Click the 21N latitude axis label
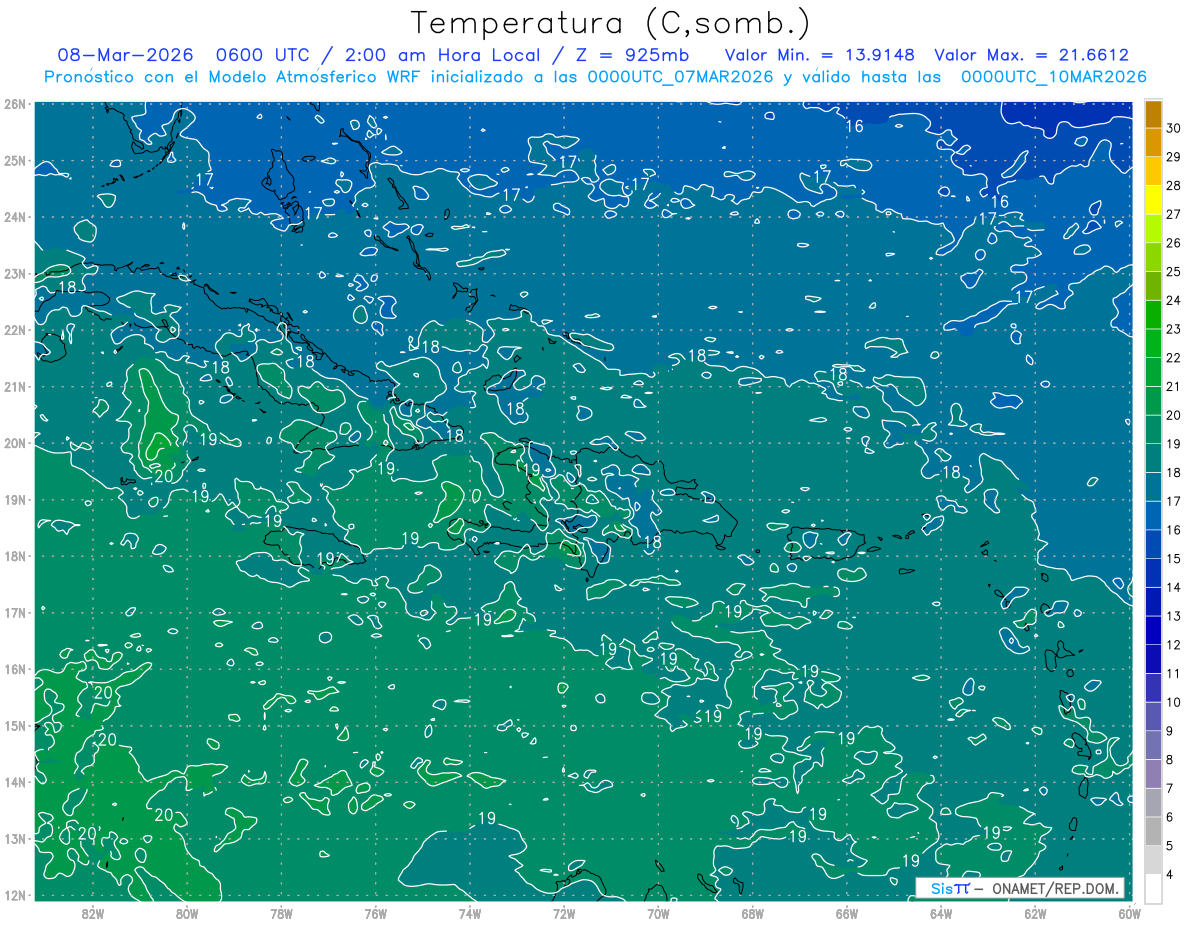Screen dimensions: 1200x927 15,386
